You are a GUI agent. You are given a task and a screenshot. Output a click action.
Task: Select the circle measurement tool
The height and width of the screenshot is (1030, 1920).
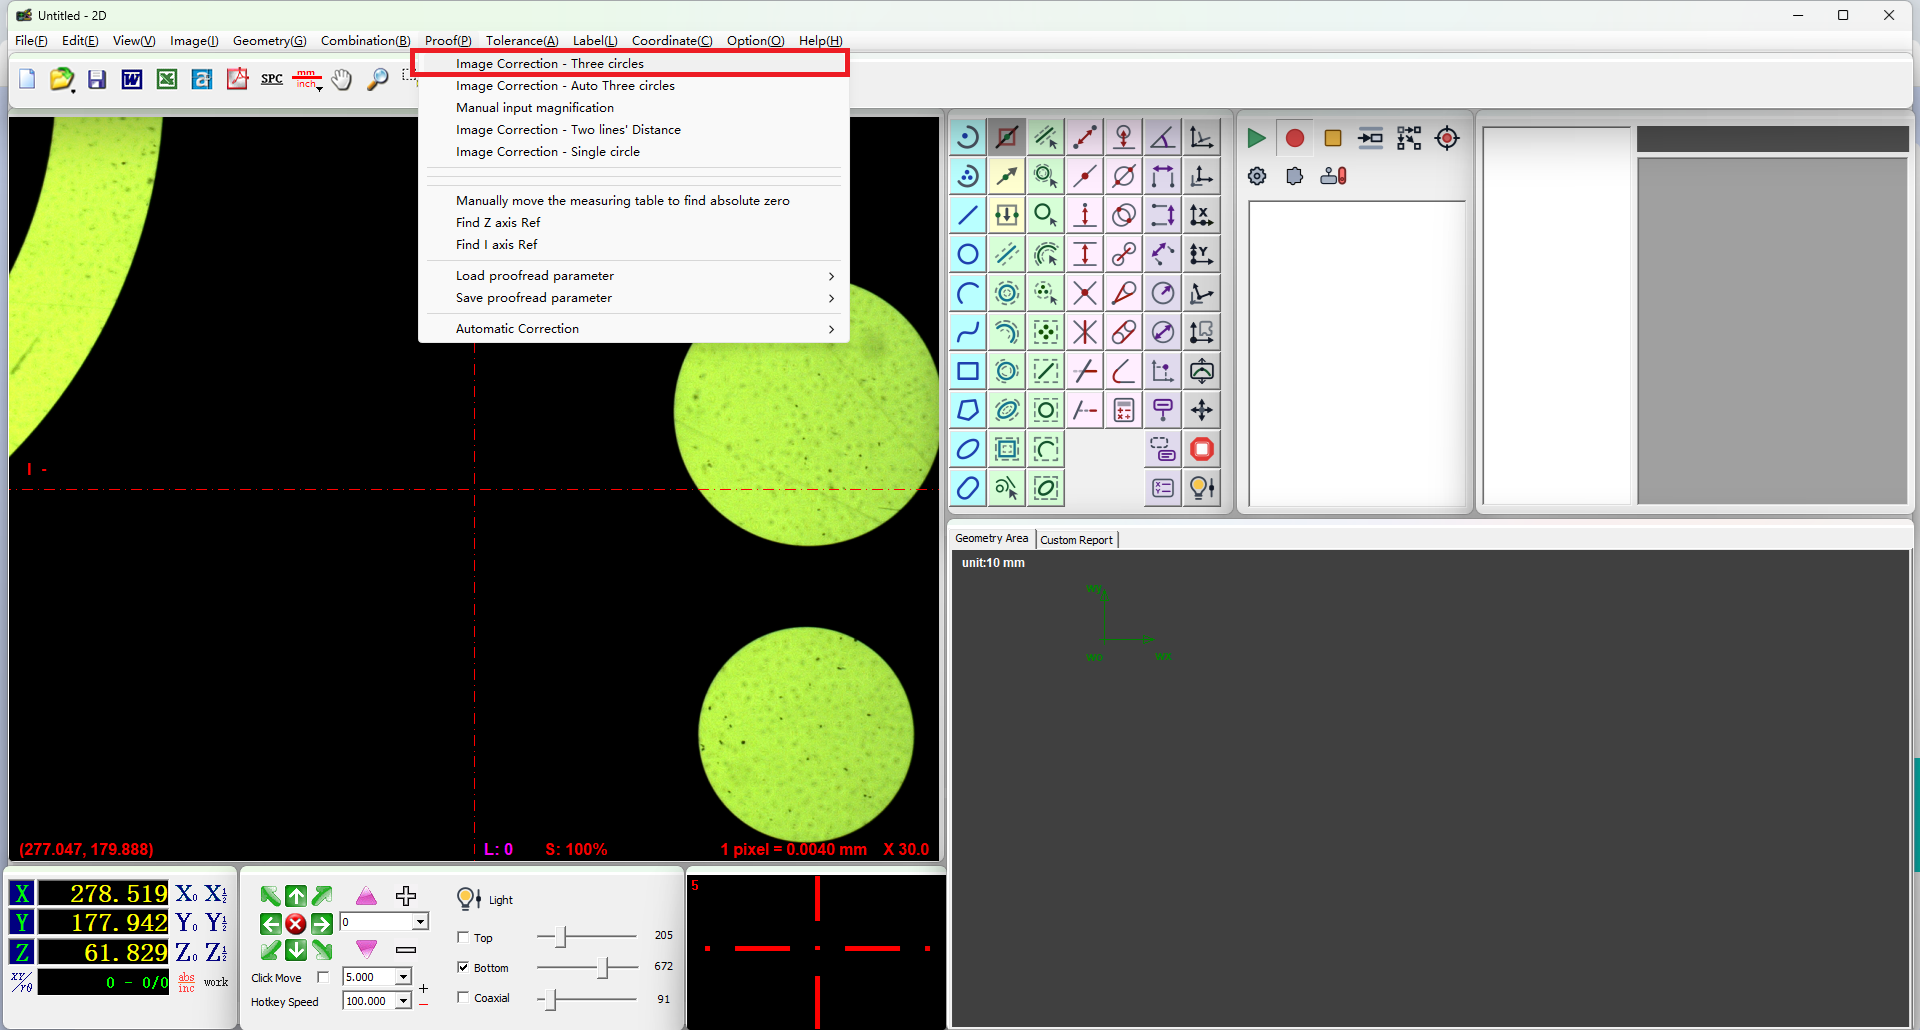click(x=967, y=254)
